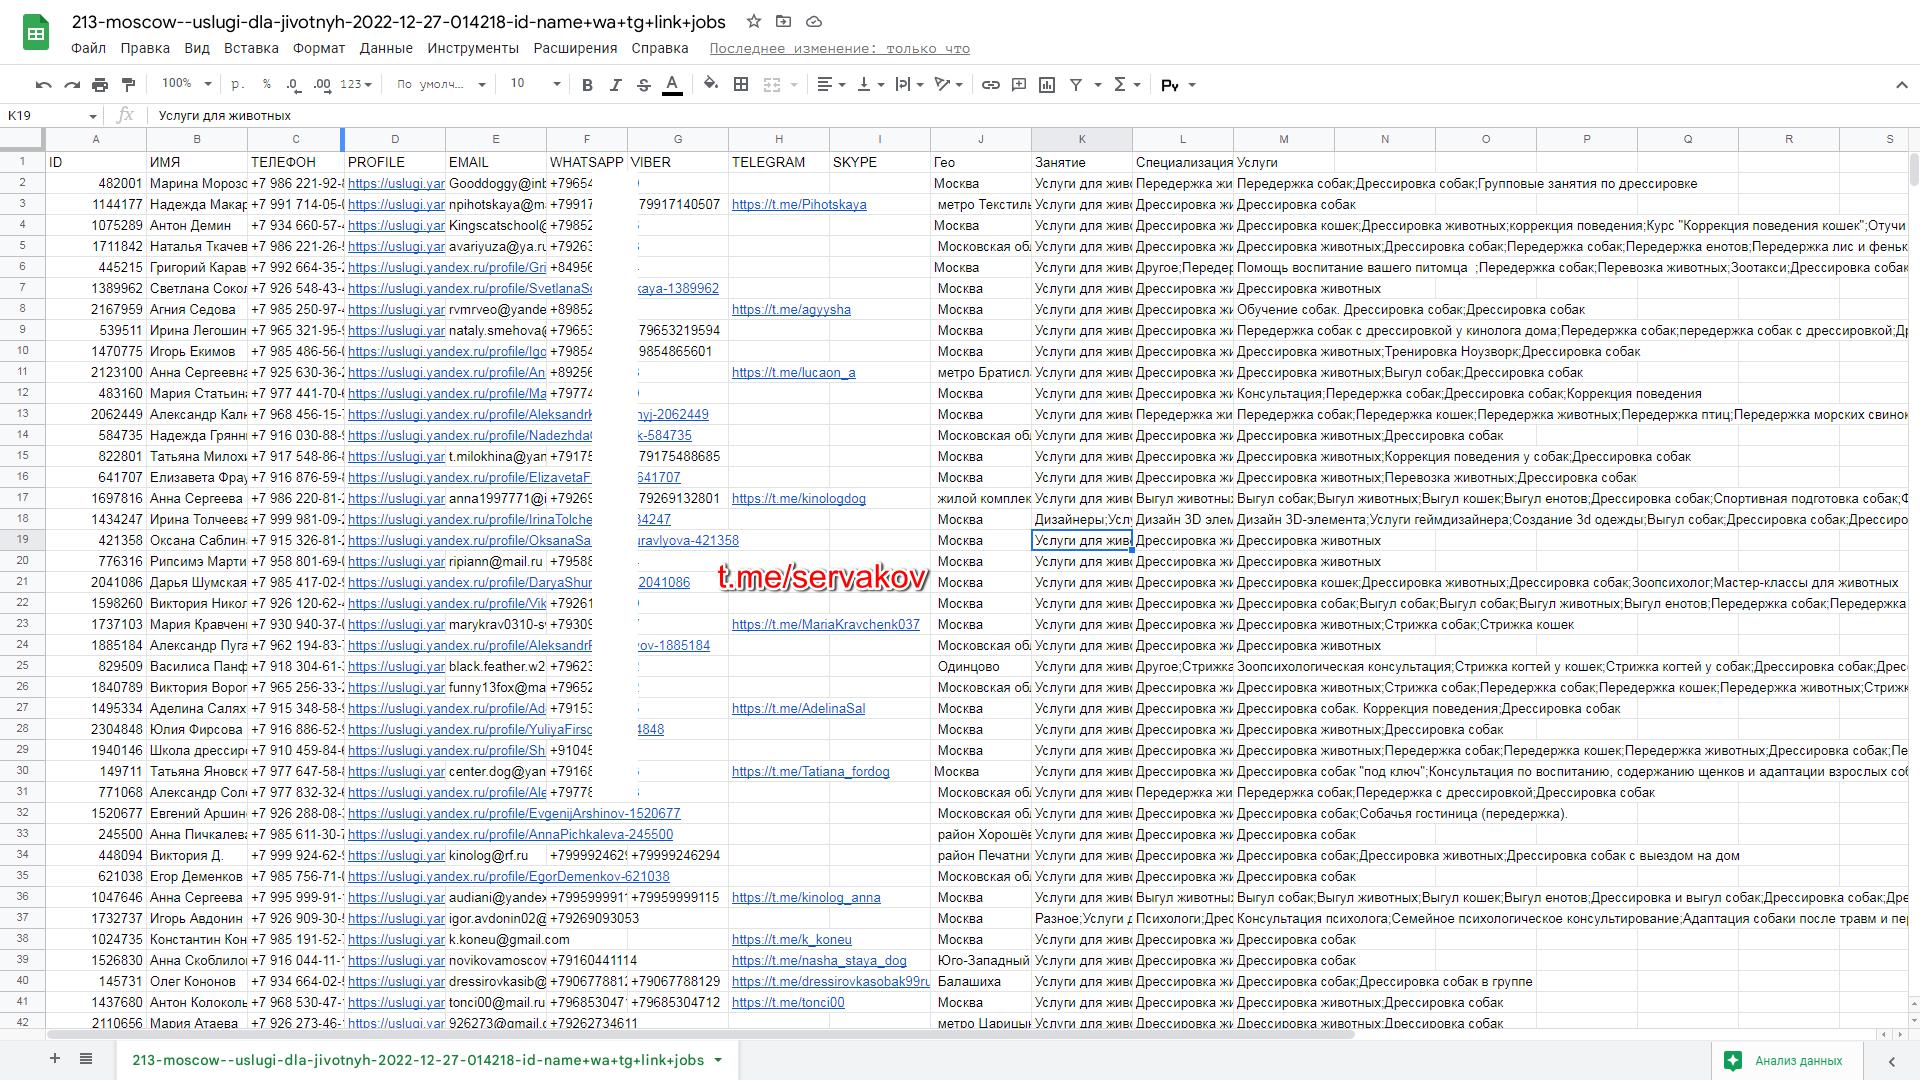Click the Анализ данных button
Screen dimensions: 1920x1080
click(1786, 1060)
